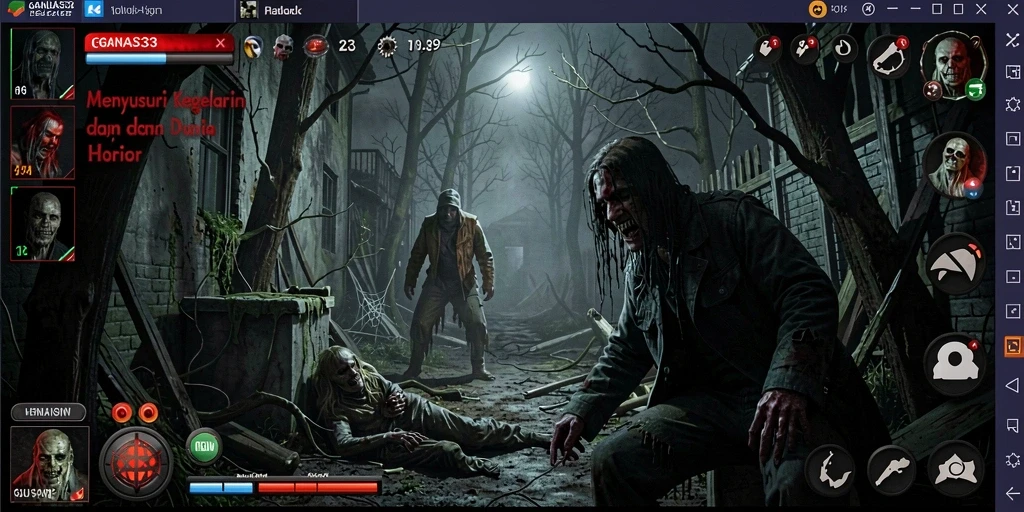Use the winged mask action button at bottom right
The image size is (1024, 512).
click(955, 468)
